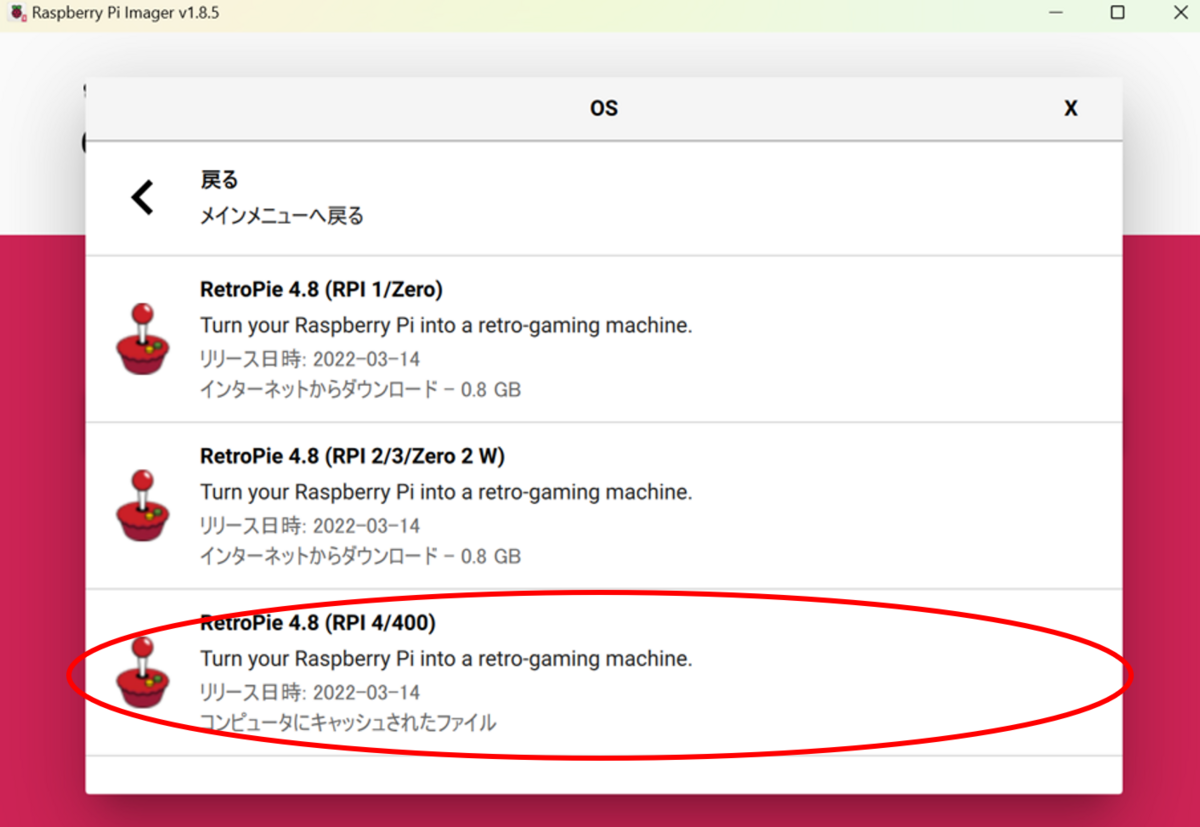Click download size text of RPI 2/3/Zero 2 W entry
Screen dimensions: 1200x827
pyautogui.click(x=360, y=556)
